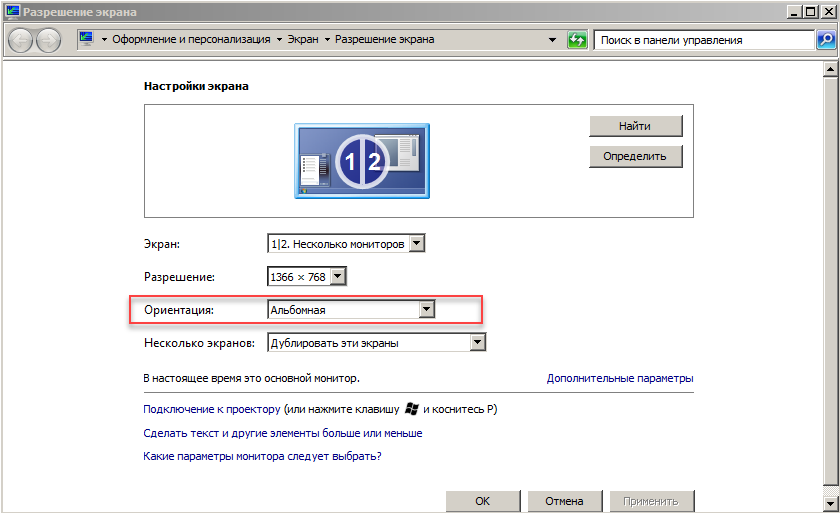
Task: Expand arrow before Экран breadcrumb
Action: pyautogui.click(x=279, y=40)
